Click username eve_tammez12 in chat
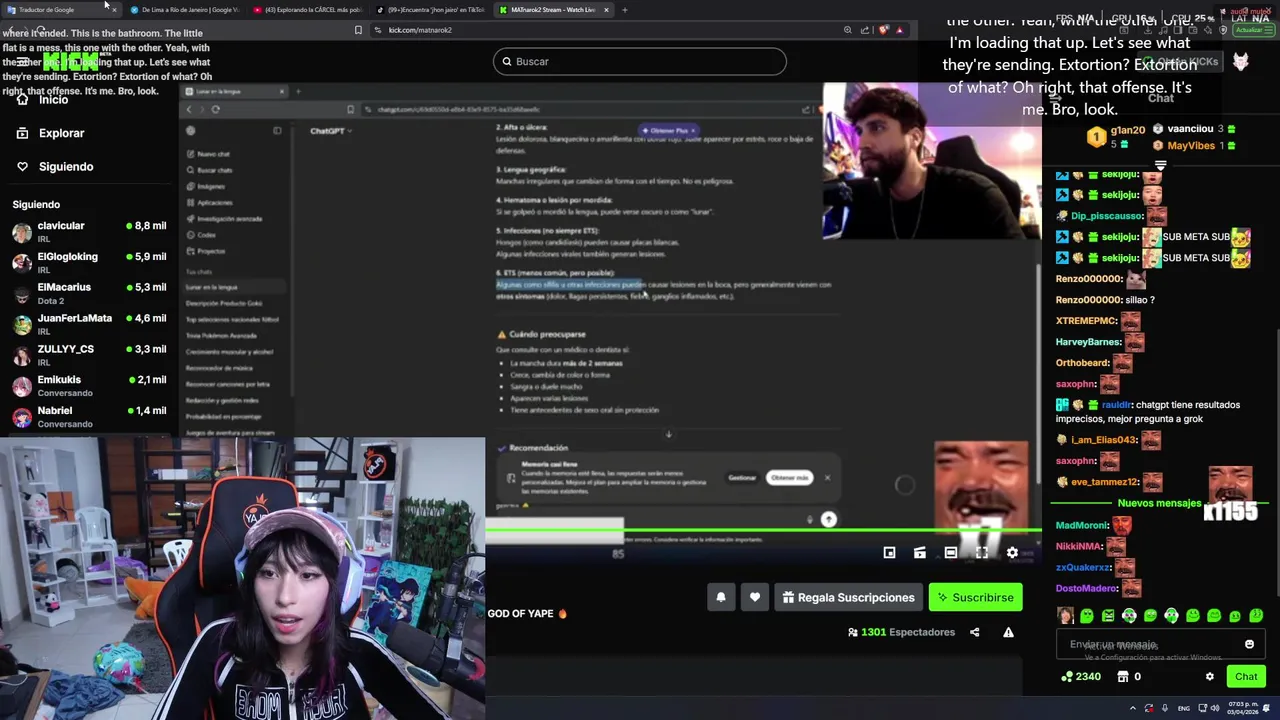 click(x=1105, y=482)
